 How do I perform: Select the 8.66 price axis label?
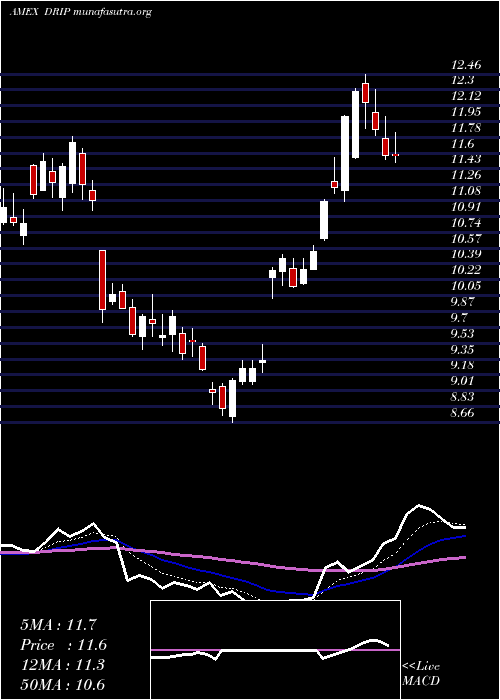(x=462, y=412)
